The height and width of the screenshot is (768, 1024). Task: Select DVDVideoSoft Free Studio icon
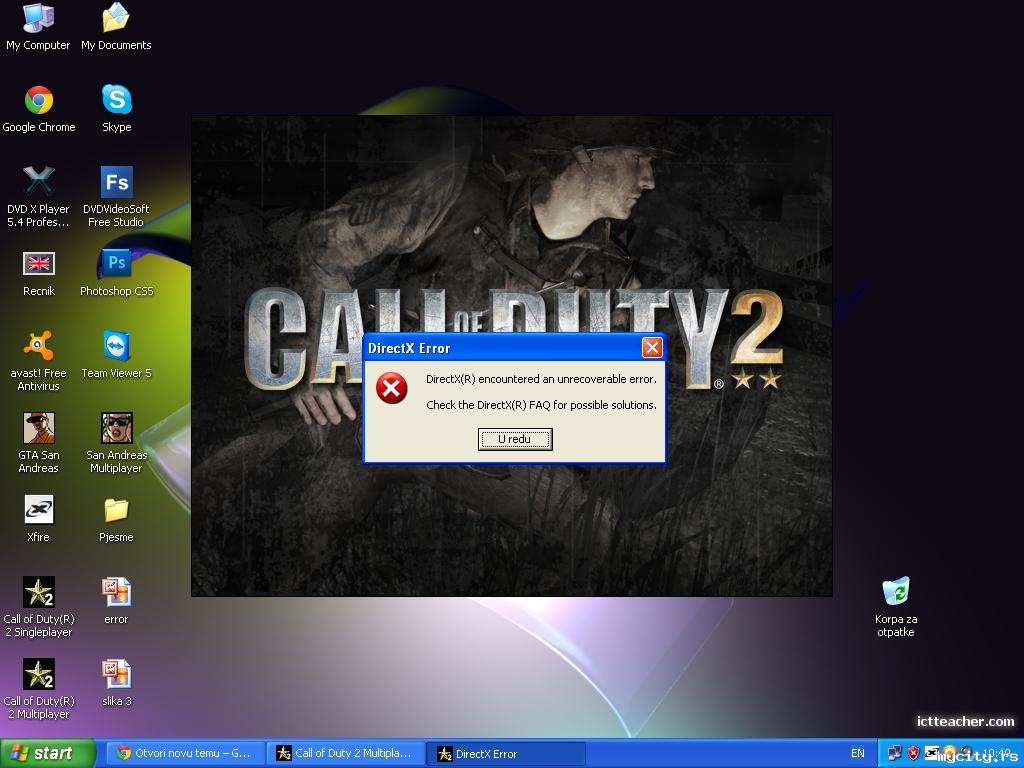(x=116, y=197)
